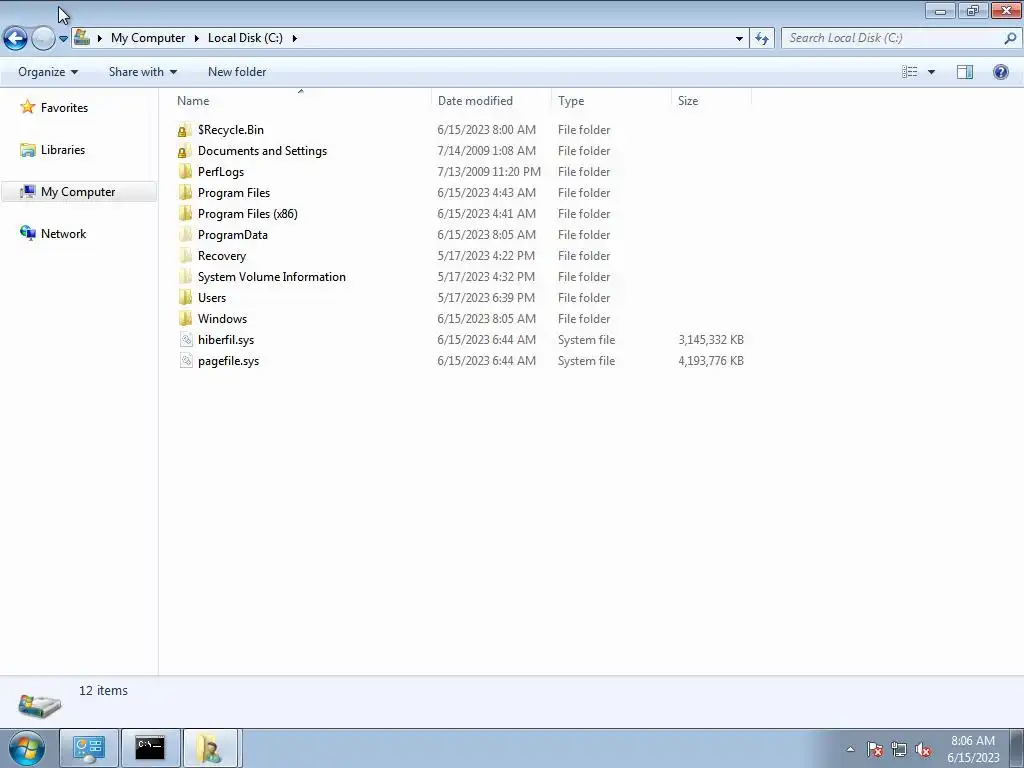Select the ProgramData folder icon
Screen dimensions: 1024x768
[185, 234]
